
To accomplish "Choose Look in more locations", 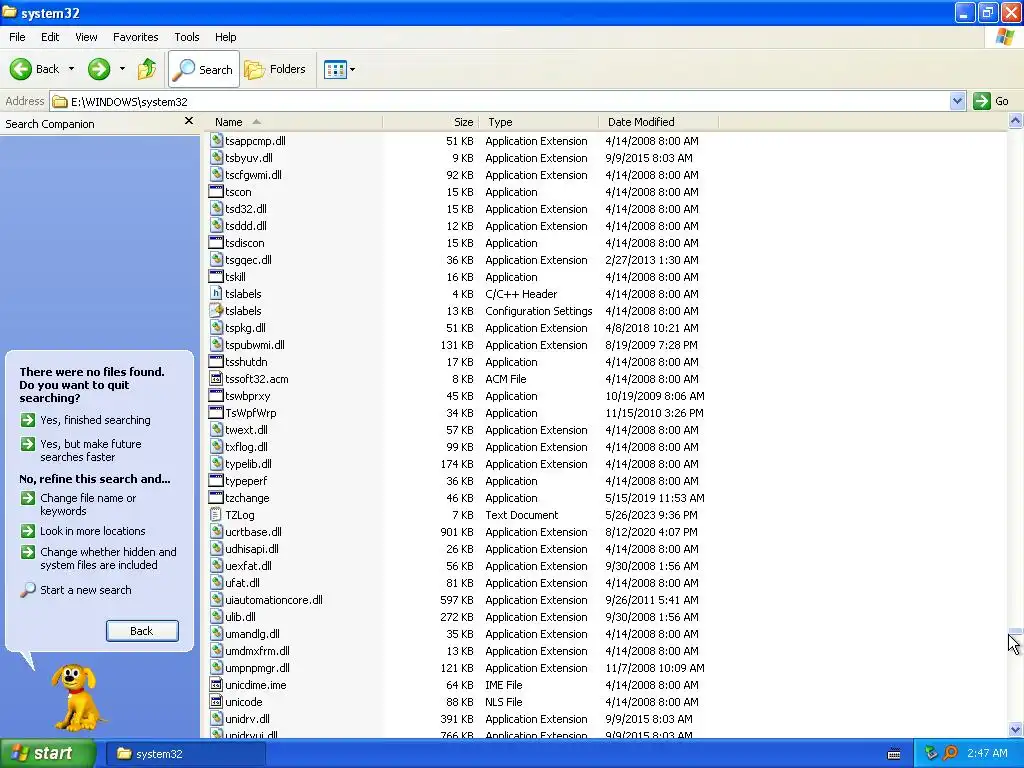I will click(93, 531).
